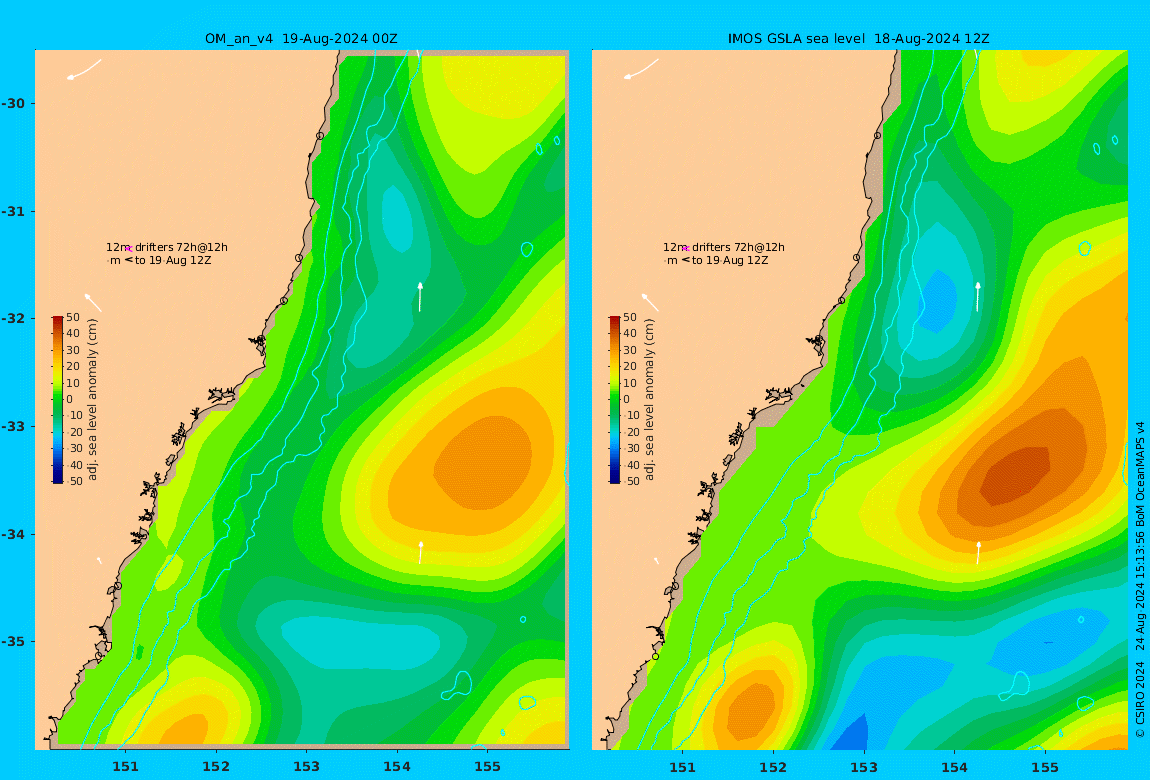Image resolution: width=1150 pixels, height=780 pixels.
Task: Click the '-30' latitude axis label
Action: [x=13, y=103]
